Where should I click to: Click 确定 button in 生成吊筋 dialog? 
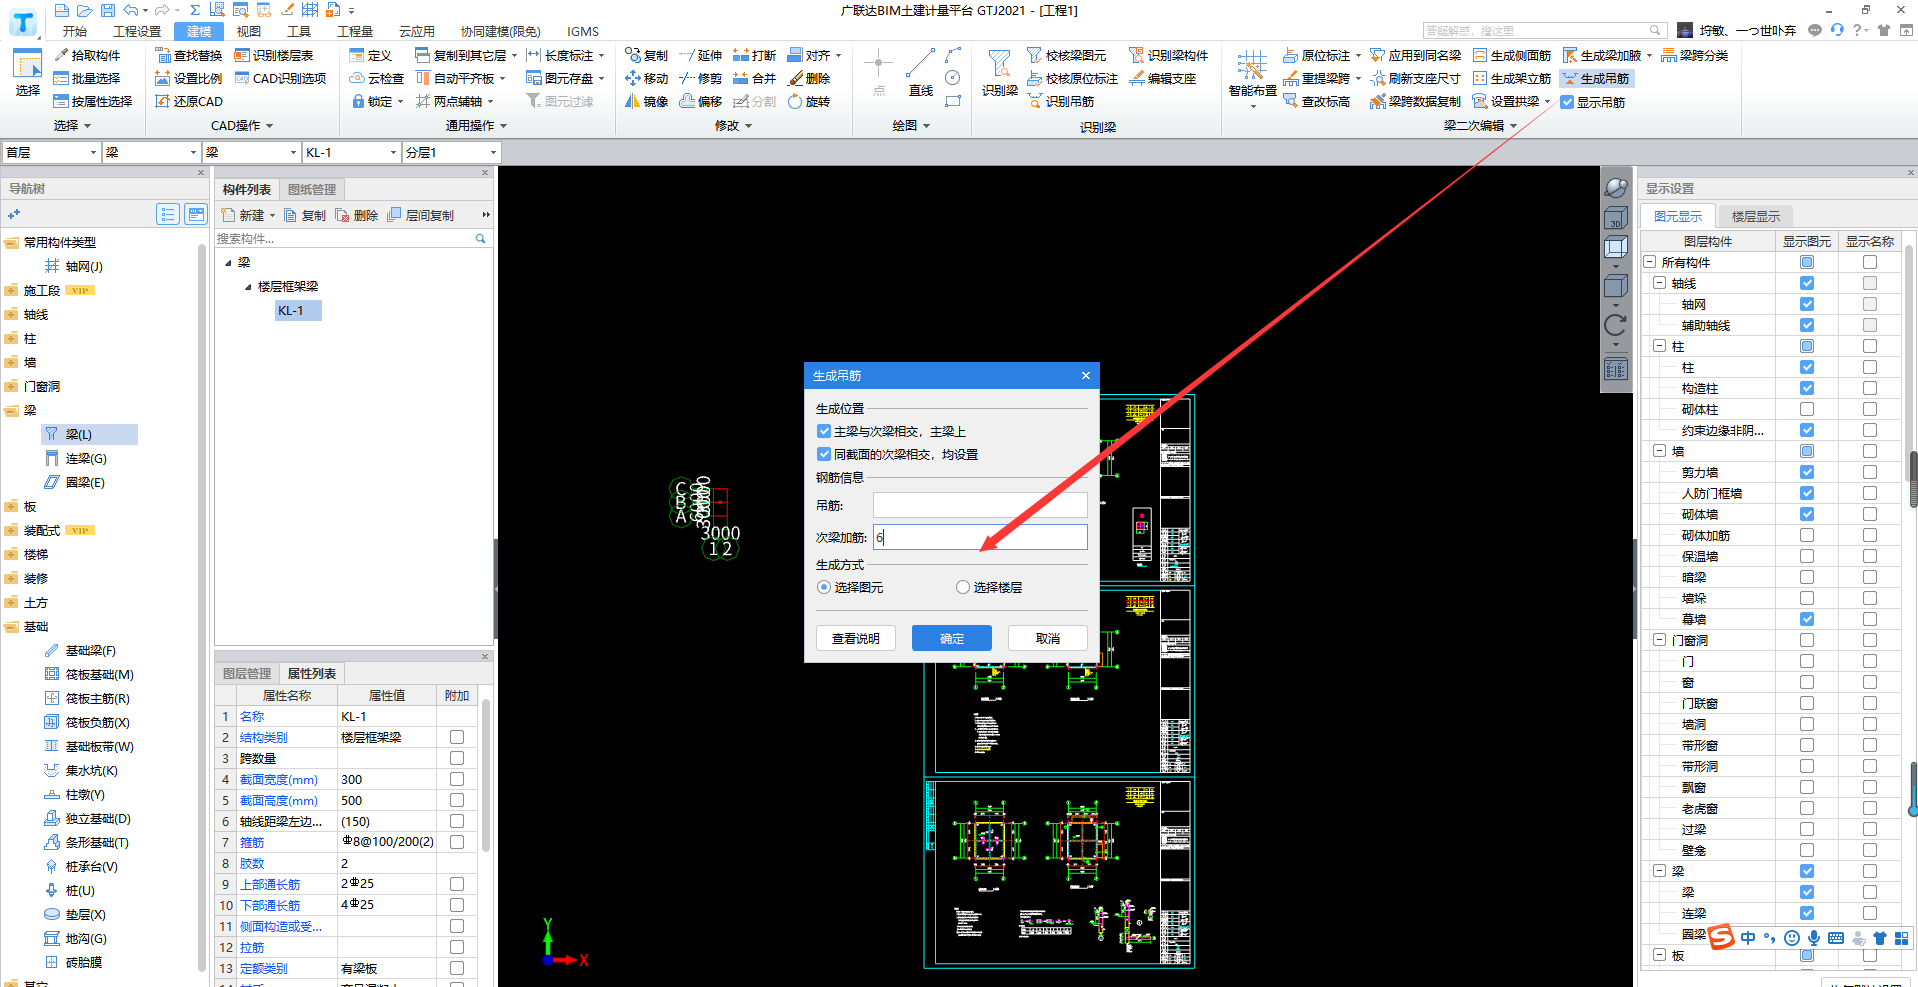(x=952, y=638)
